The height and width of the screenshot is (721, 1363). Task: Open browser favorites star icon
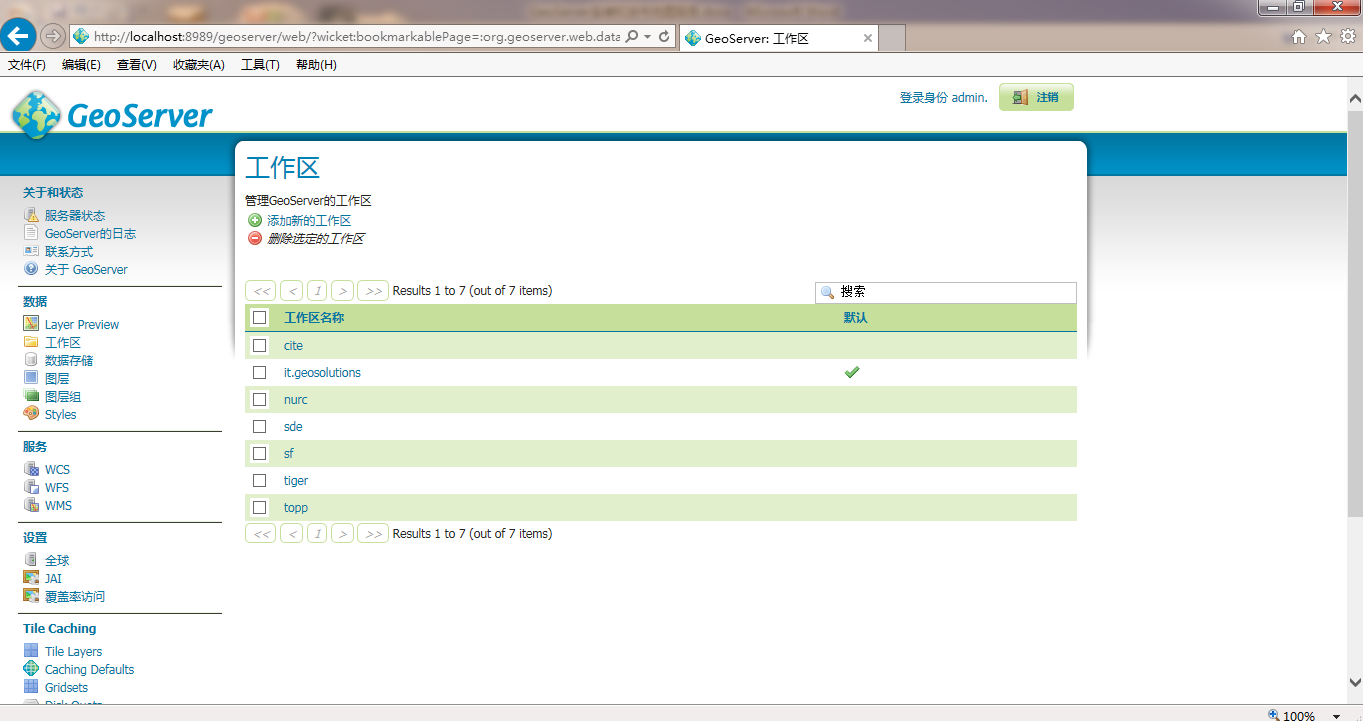tap(1323, 36)
